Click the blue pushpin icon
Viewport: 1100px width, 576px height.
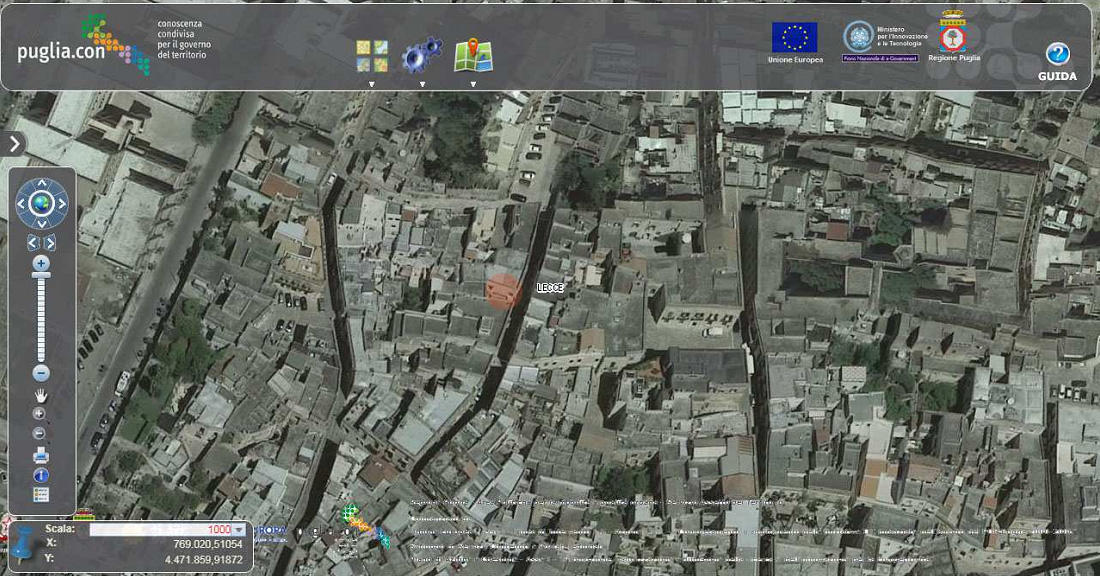24,546
